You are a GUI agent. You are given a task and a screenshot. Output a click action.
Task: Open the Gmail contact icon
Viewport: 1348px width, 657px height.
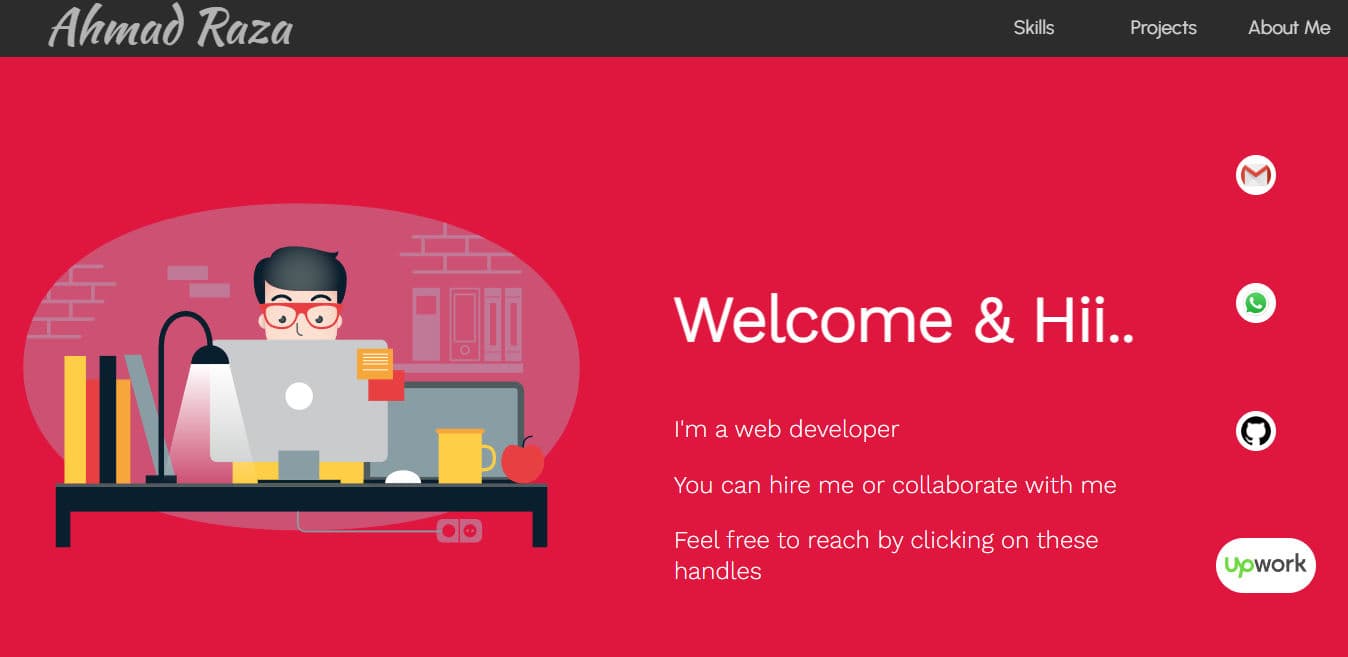1255,175
